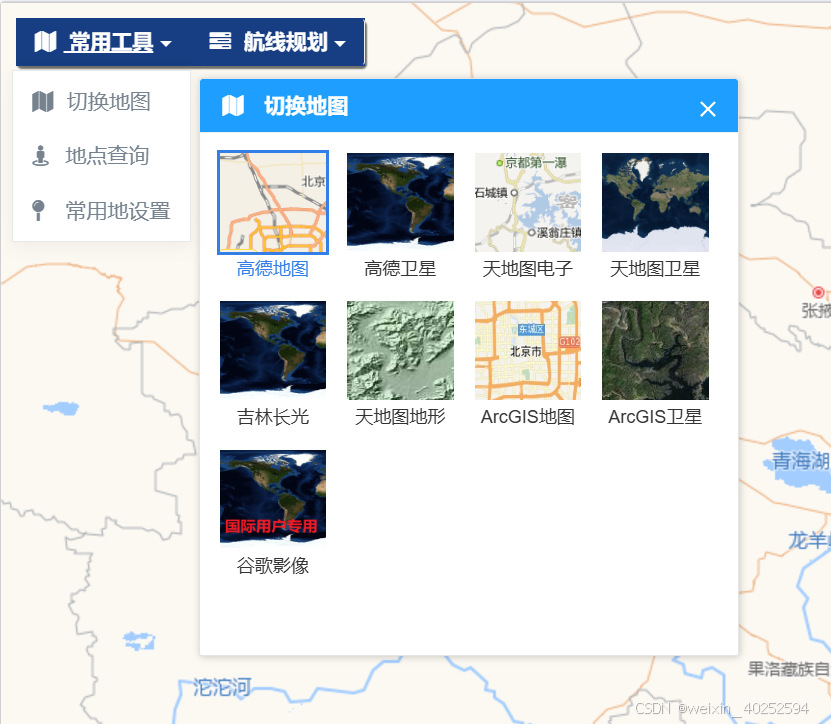Viewport: 831px width, 724px height.
Task: Click the 吉林长光 label text
Action: coord(273,417)
